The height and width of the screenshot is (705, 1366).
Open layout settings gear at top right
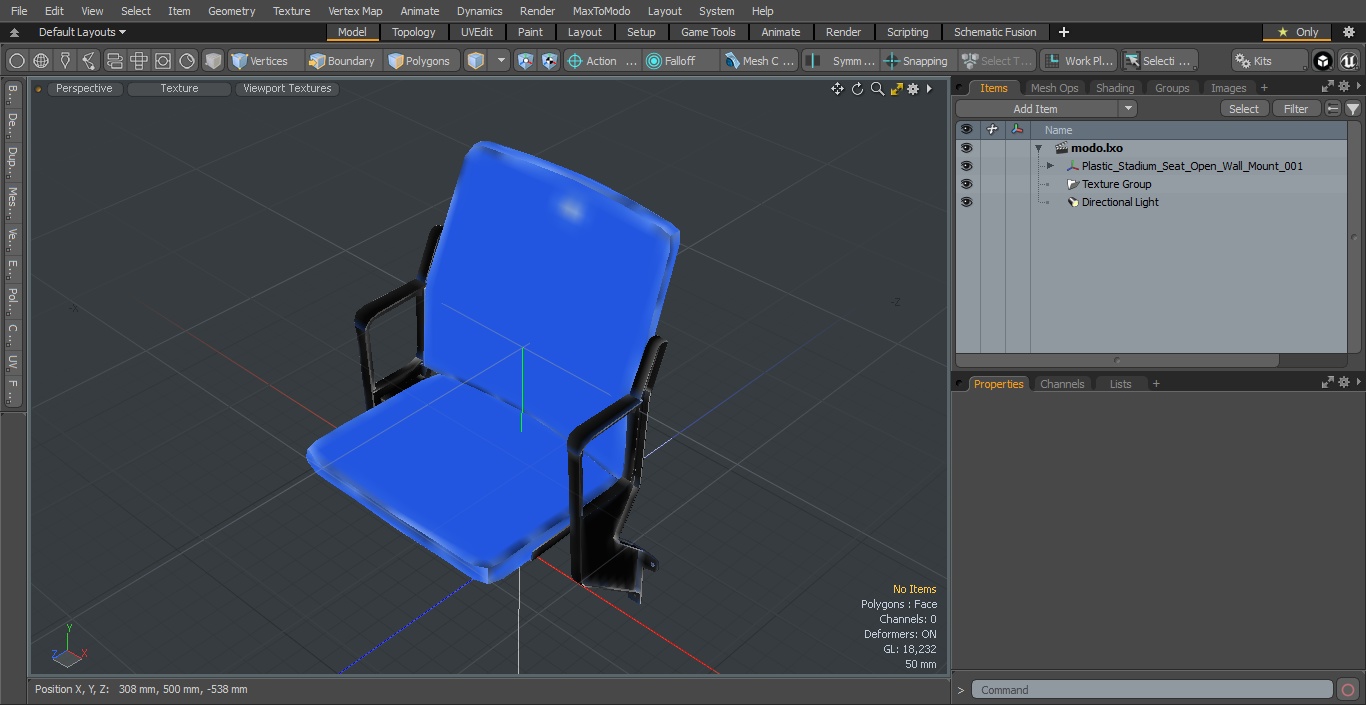point(1348,32)
